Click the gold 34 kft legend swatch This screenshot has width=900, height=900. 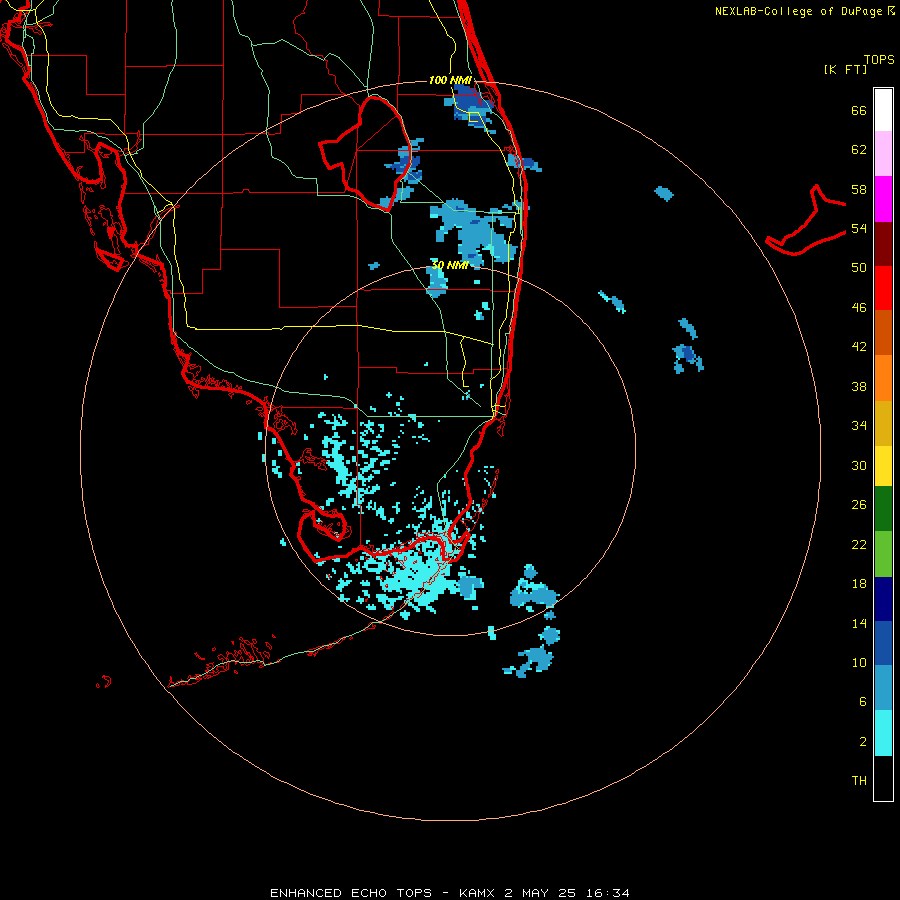pyautogui.click(x=883, y=423)
